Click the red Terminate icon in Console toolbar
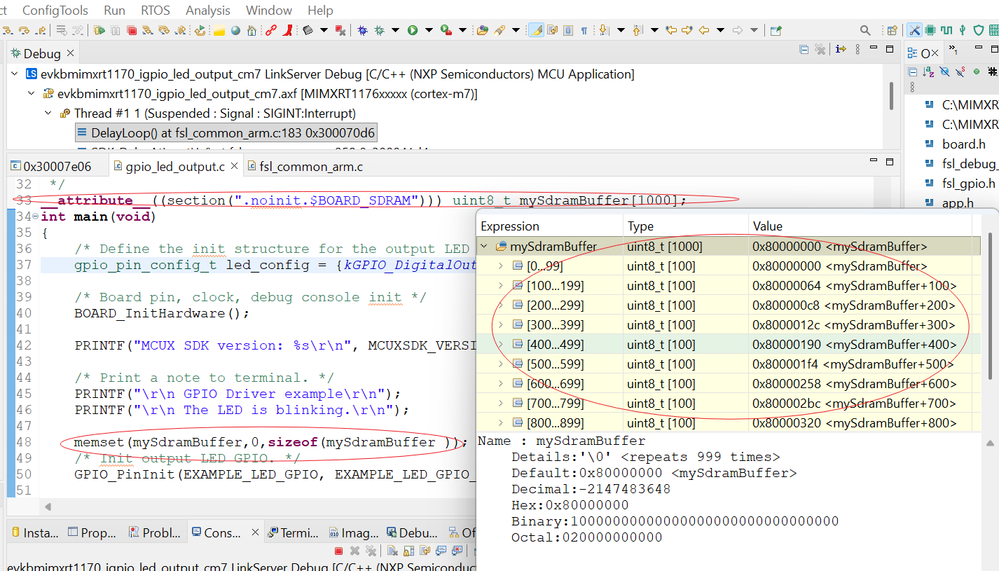The height and width of the screenshot is (571, 999). point(338,551)
